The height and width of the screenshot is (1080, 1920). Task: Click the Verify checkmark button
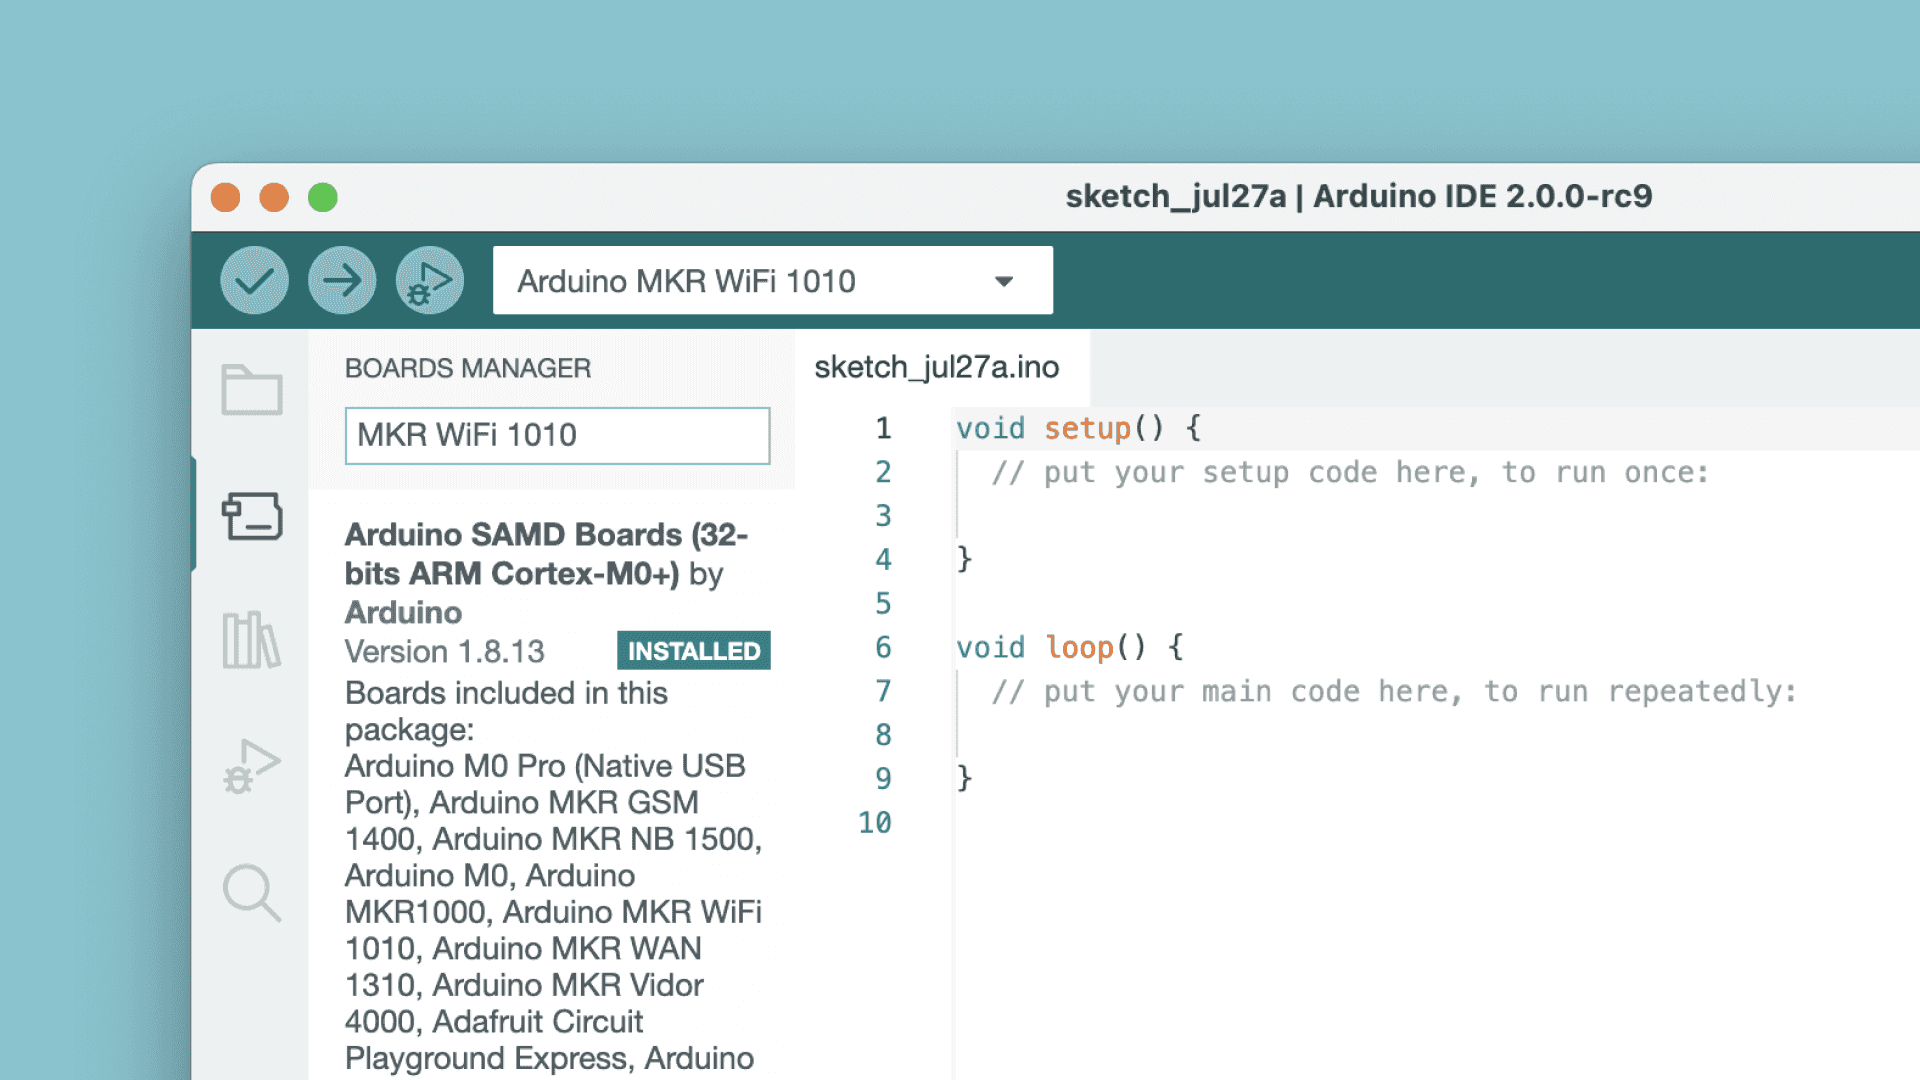tap(254, 280)
